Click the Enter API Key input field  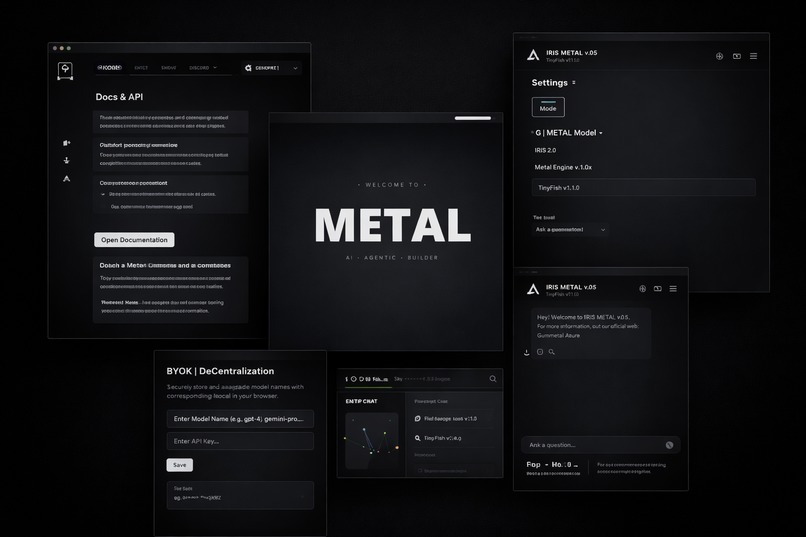pyautogui.click(x=240, y=441)
